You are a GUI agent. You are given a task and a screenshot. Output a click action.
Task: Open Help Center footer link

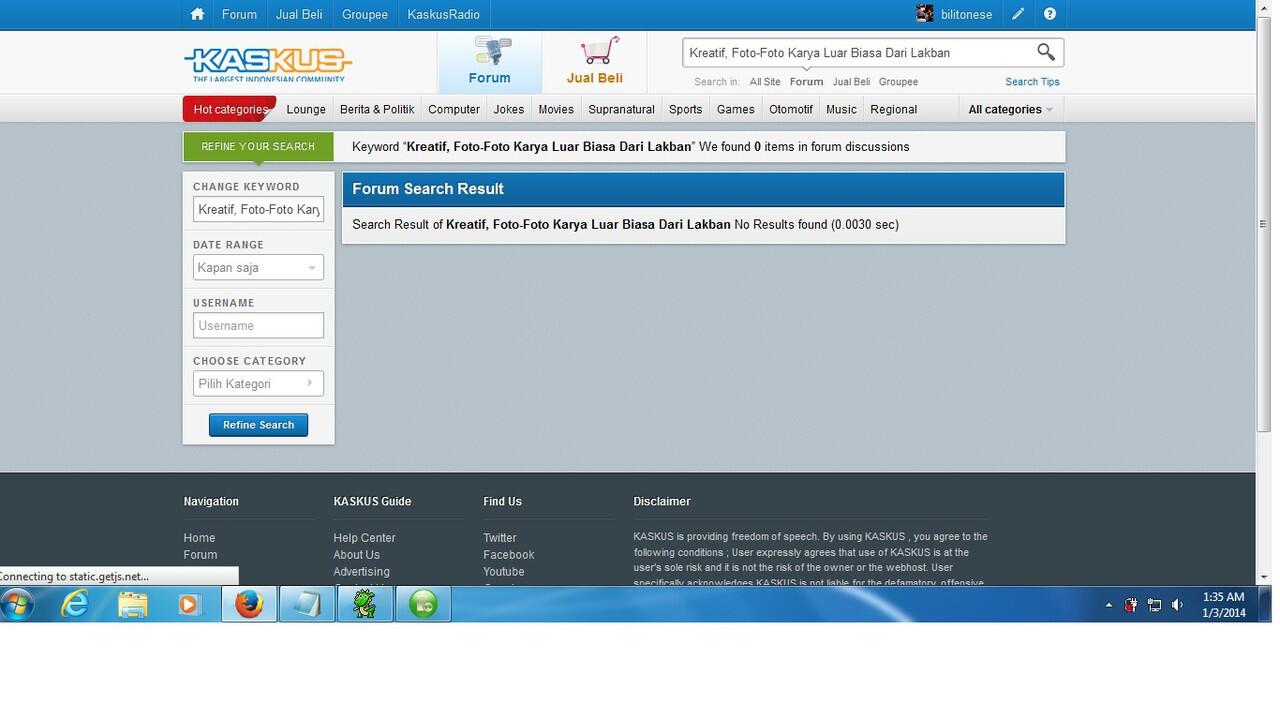[x=364, y=538]
